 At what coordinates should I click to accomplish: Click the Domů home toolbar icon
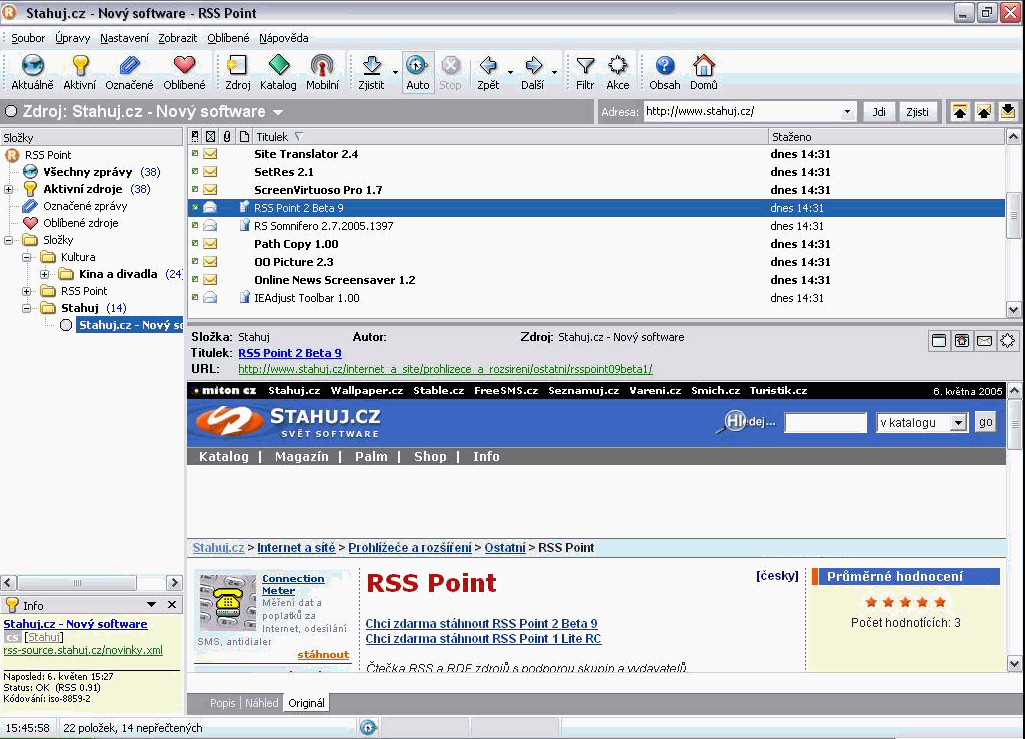[x=704, y=65]
